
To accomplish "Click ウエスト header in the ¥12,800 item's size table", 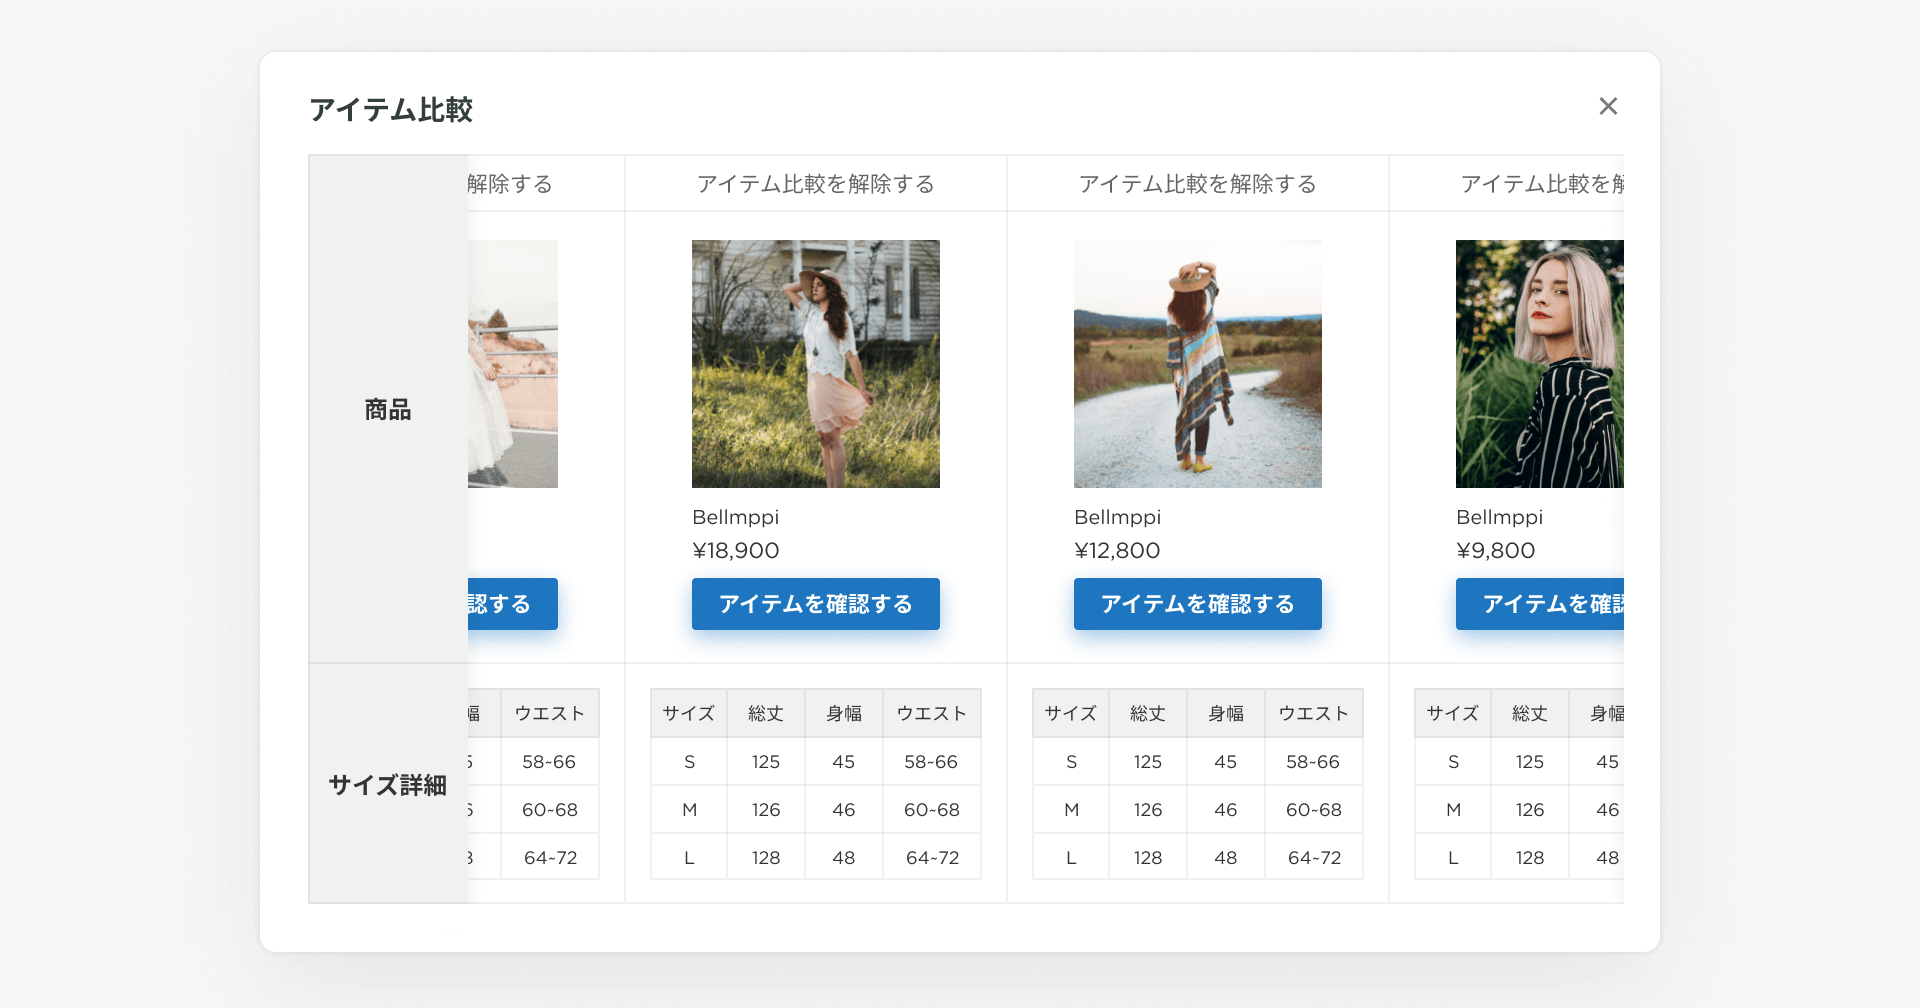I will point(1314,713).
